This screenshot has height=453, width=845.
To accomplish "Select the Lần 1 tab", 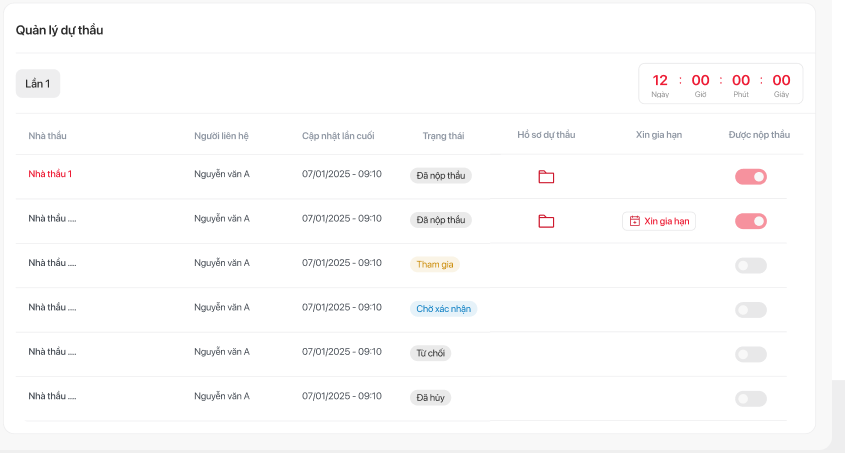I will click(x=38, y=84).
